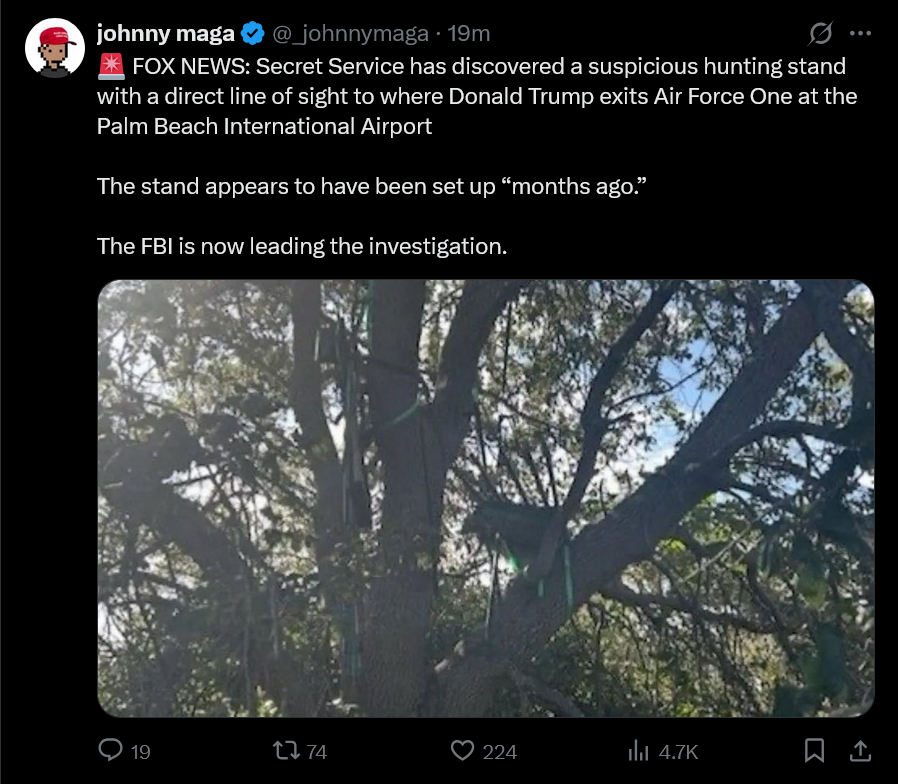Click the FBI investigation sentence text
The image size is (898, 784).
[302, 245]
